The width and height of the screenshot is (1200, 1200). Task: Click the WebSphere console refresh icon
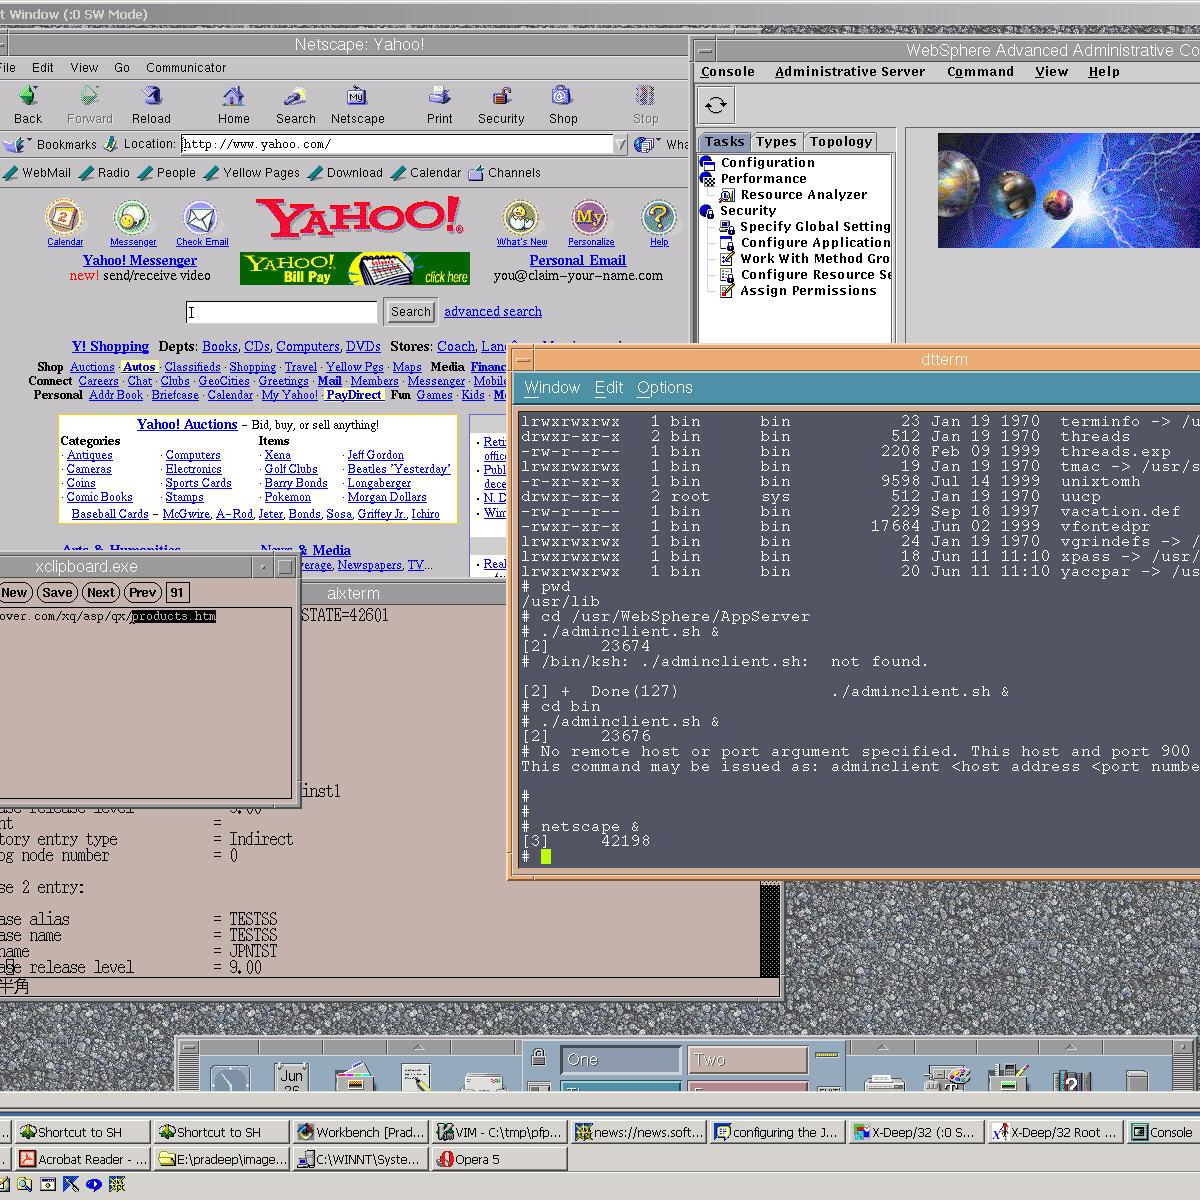(716, 105)
